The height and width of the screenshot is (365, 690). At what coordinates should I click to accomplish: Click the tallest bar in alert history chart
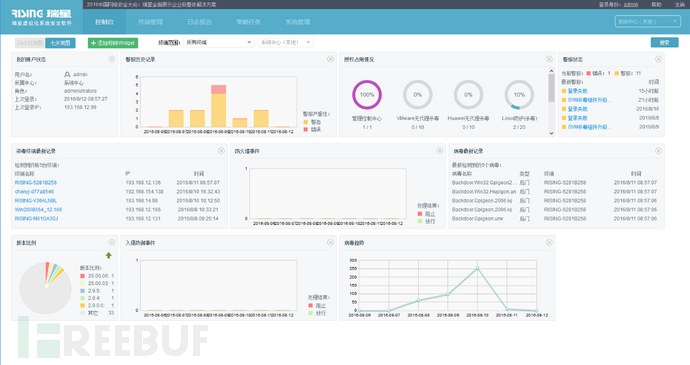219,106
